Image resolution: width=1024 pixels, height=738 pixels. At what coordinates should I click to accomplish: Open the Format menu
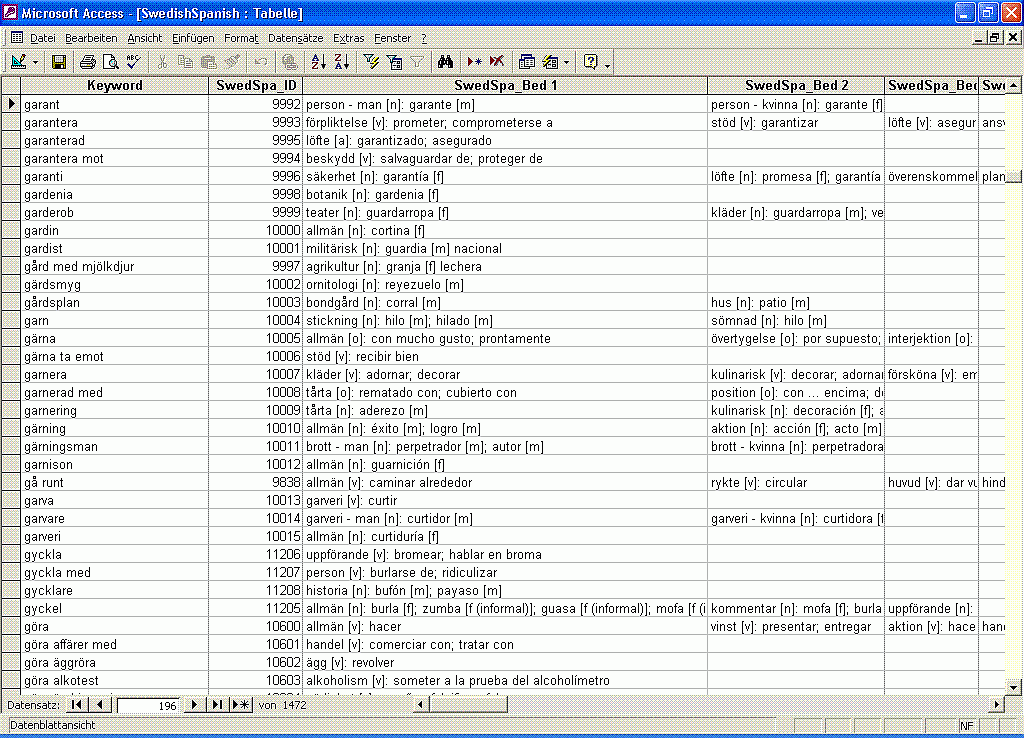(x=241, y=38)
